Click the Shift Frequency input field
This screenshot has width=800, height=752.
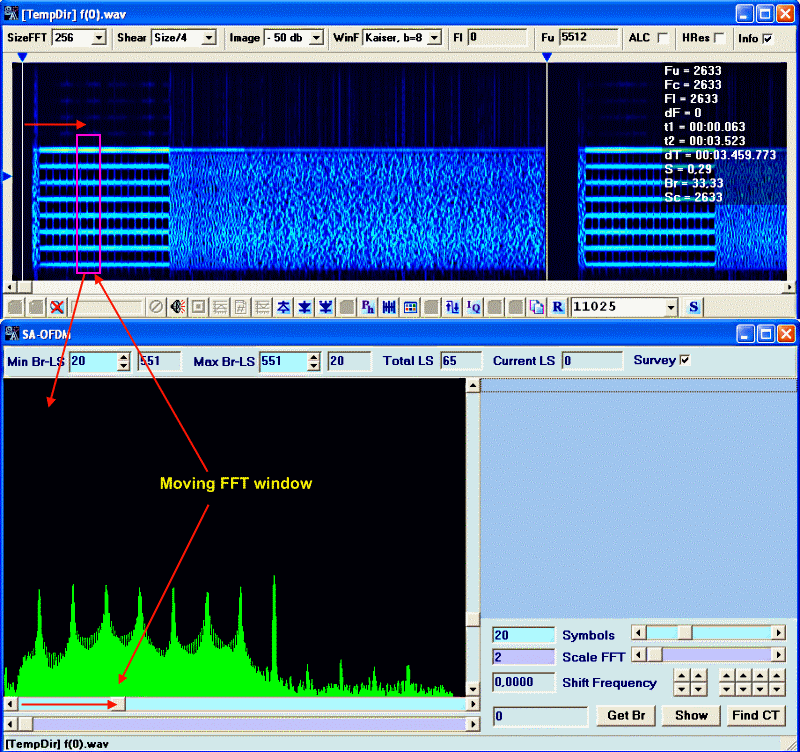tap(523, 682)
